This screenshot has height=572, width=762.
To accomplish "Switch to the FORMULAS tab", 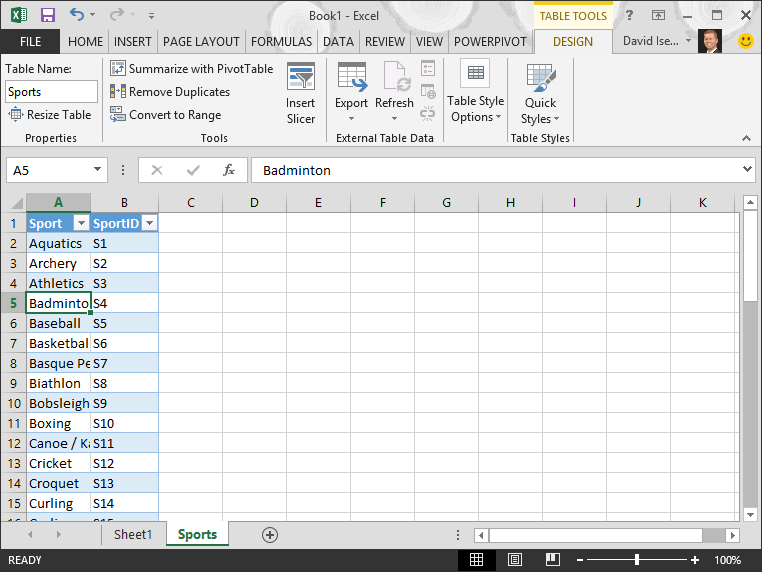I will click(281, 42).
